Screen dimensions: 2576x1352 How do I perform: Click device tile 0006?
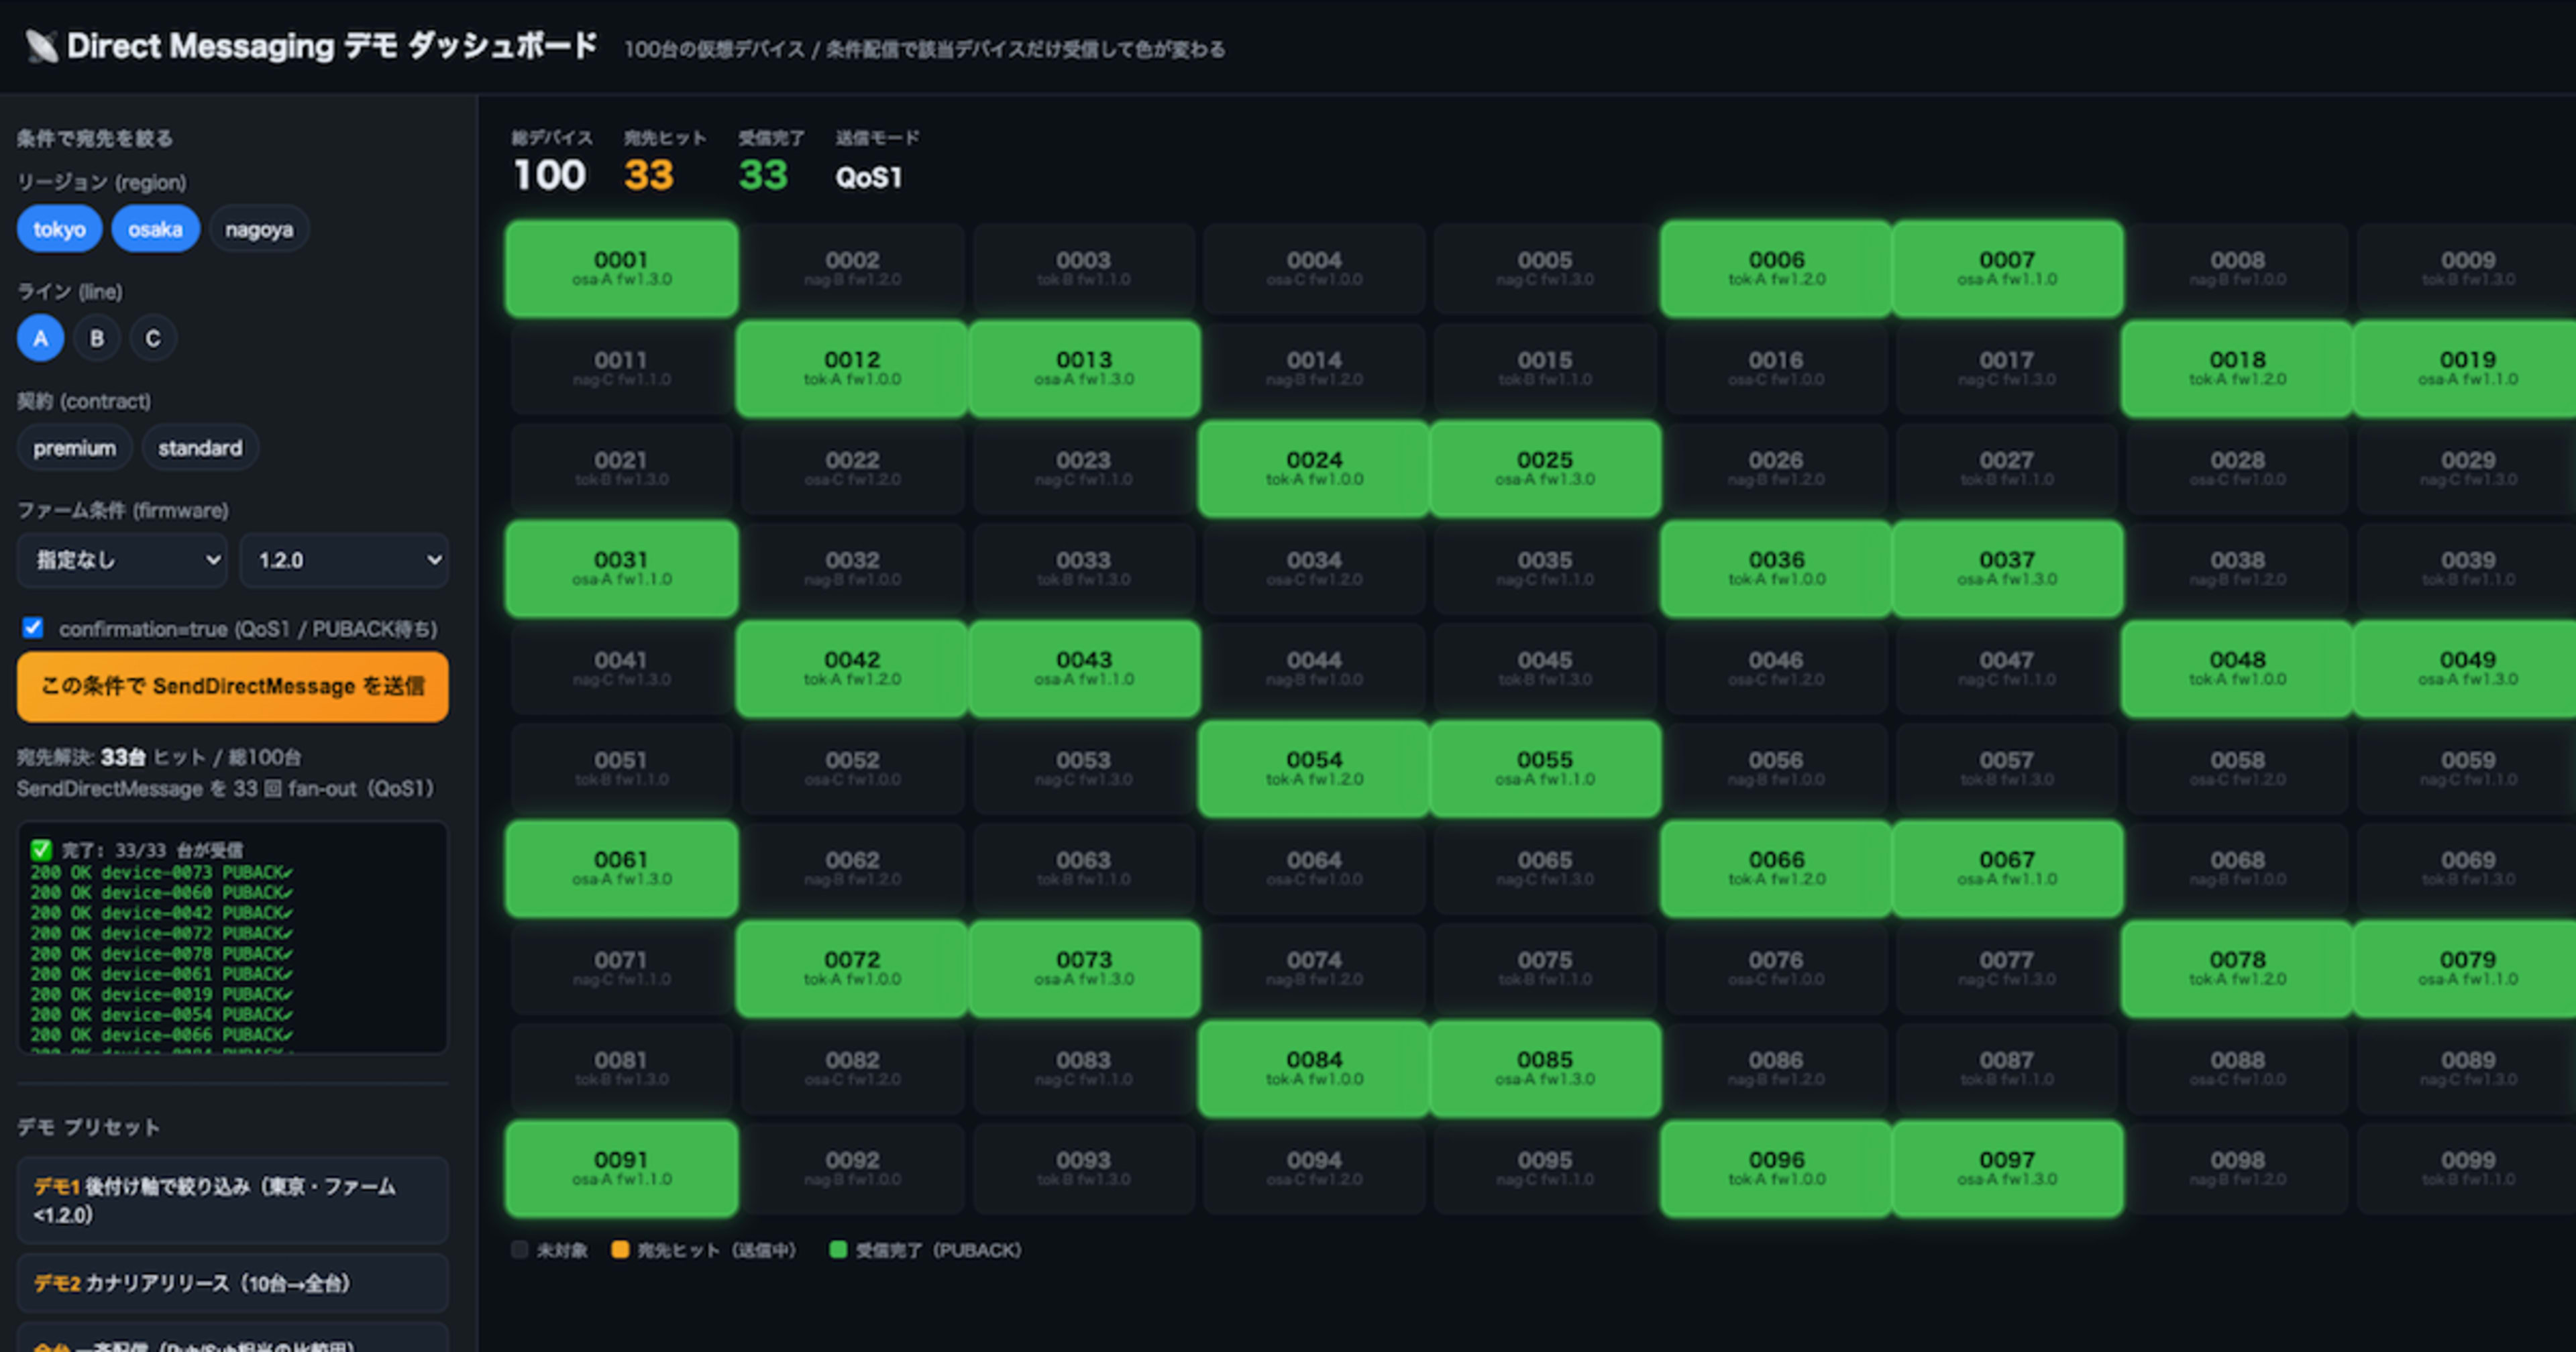click(1776, 269)
